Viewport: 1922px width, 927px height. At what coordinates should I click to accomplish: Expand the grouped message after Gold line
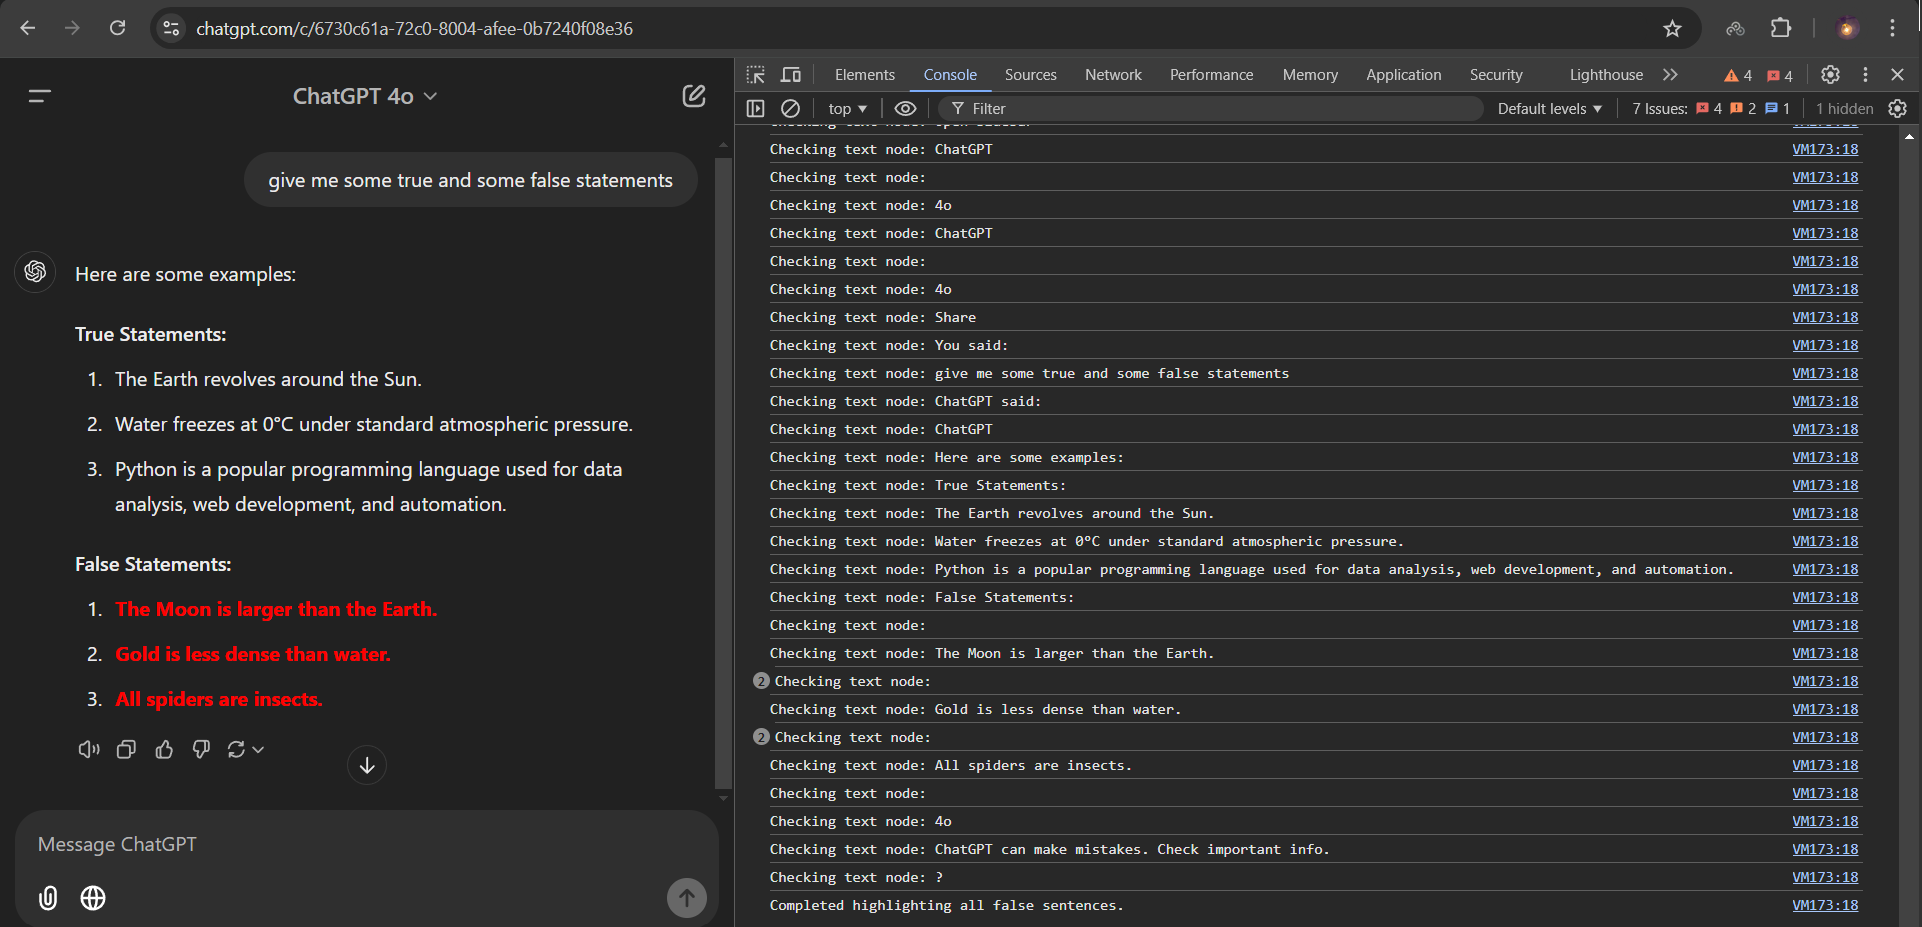pos(761,737)
